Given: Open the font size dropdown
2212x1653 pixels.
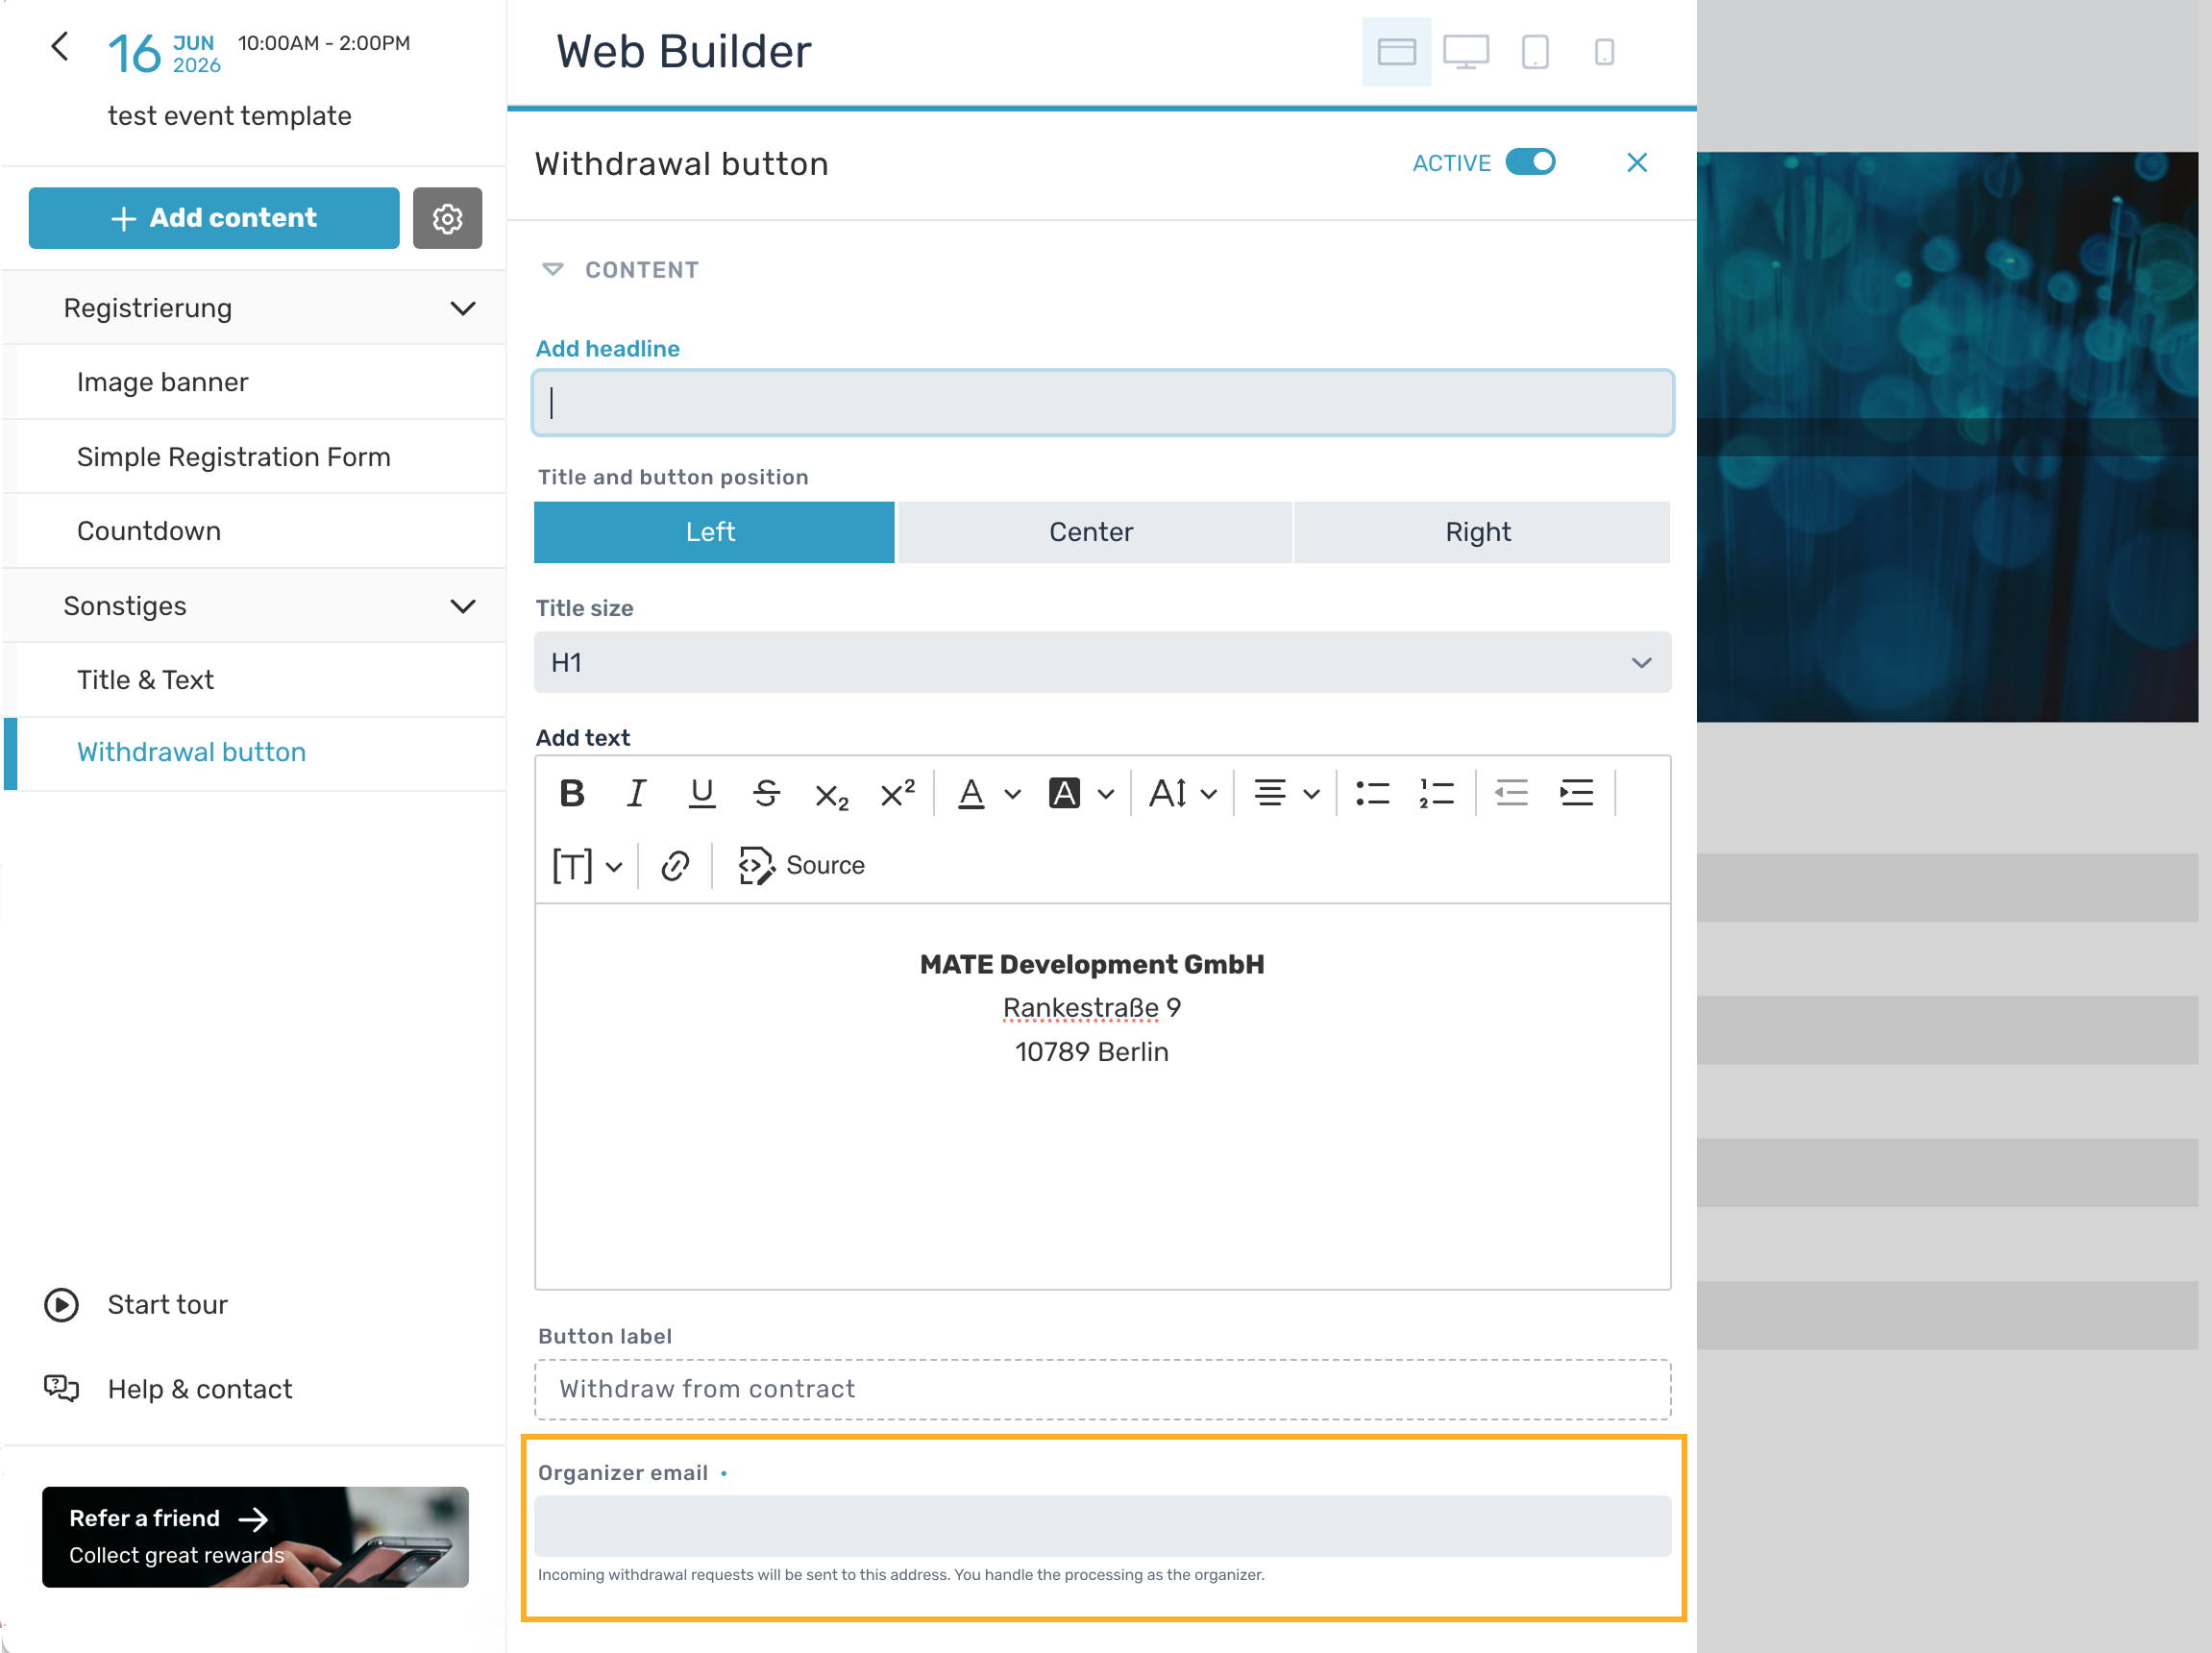Looking at the screenshot, I should click(1183, 794).
